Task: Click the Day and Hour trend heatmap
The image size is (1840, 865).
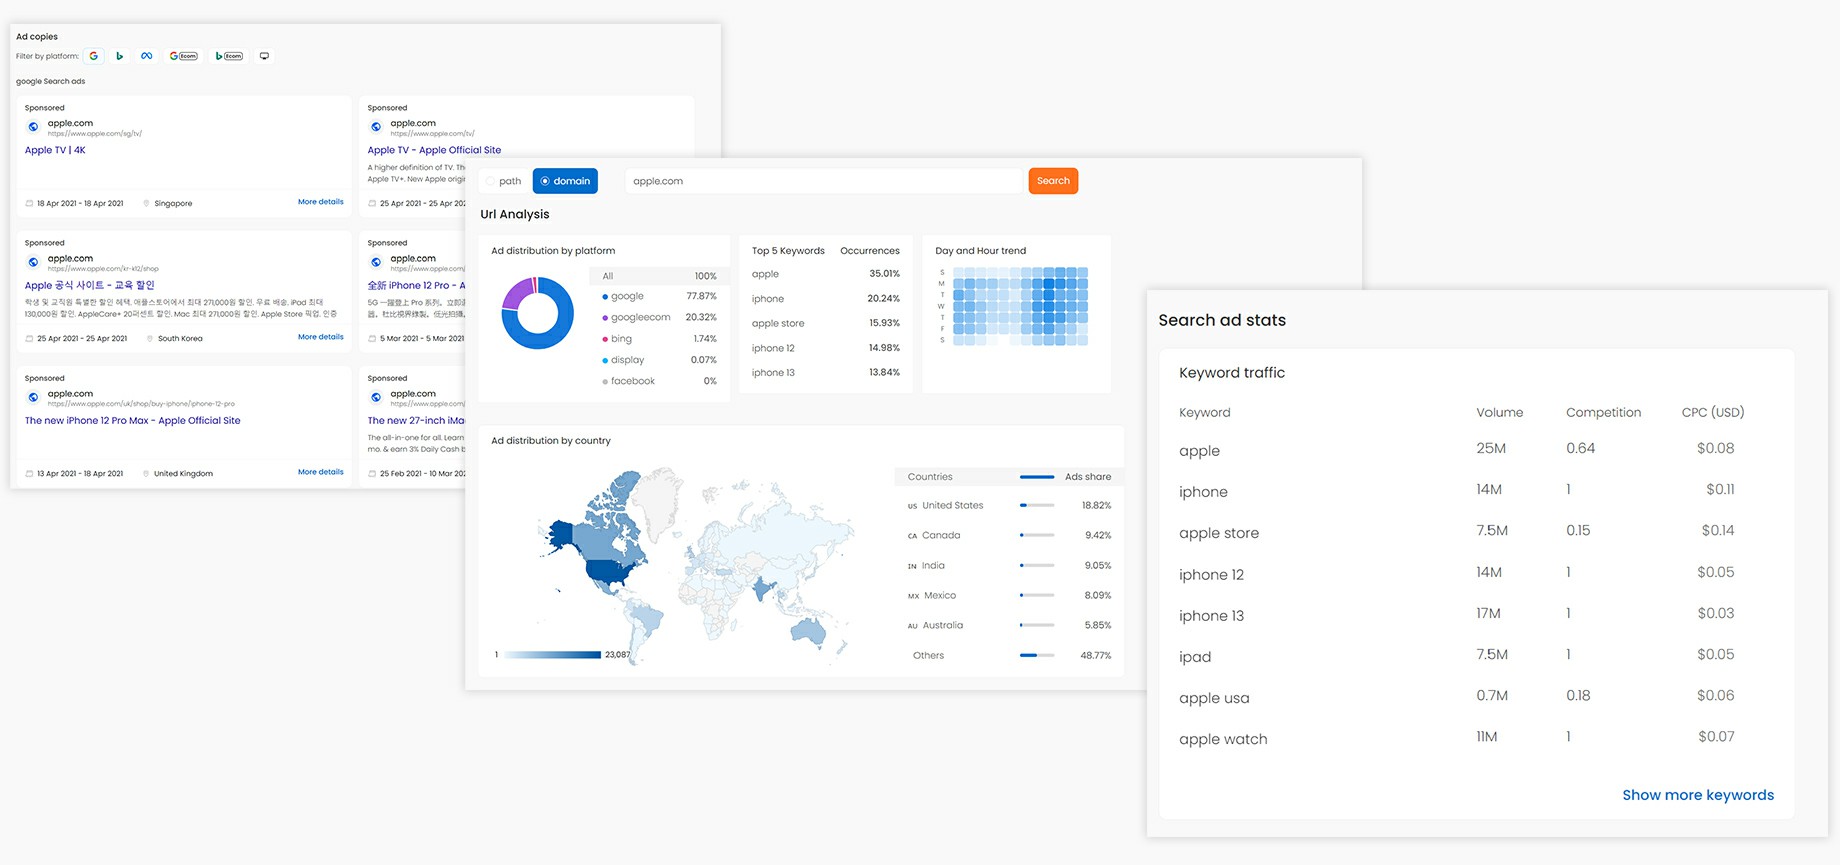Action: (1020, 306)
